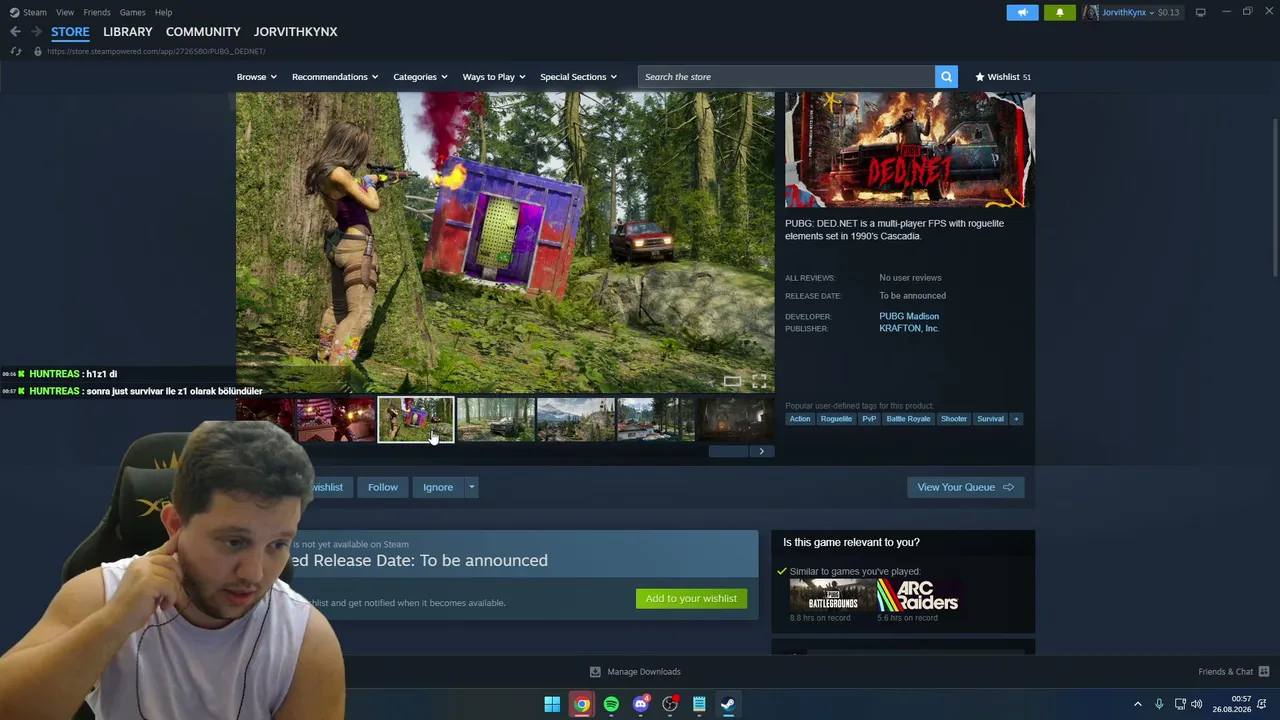
Task: Click the Steam taskbar icon
Action: coord(728,704)
